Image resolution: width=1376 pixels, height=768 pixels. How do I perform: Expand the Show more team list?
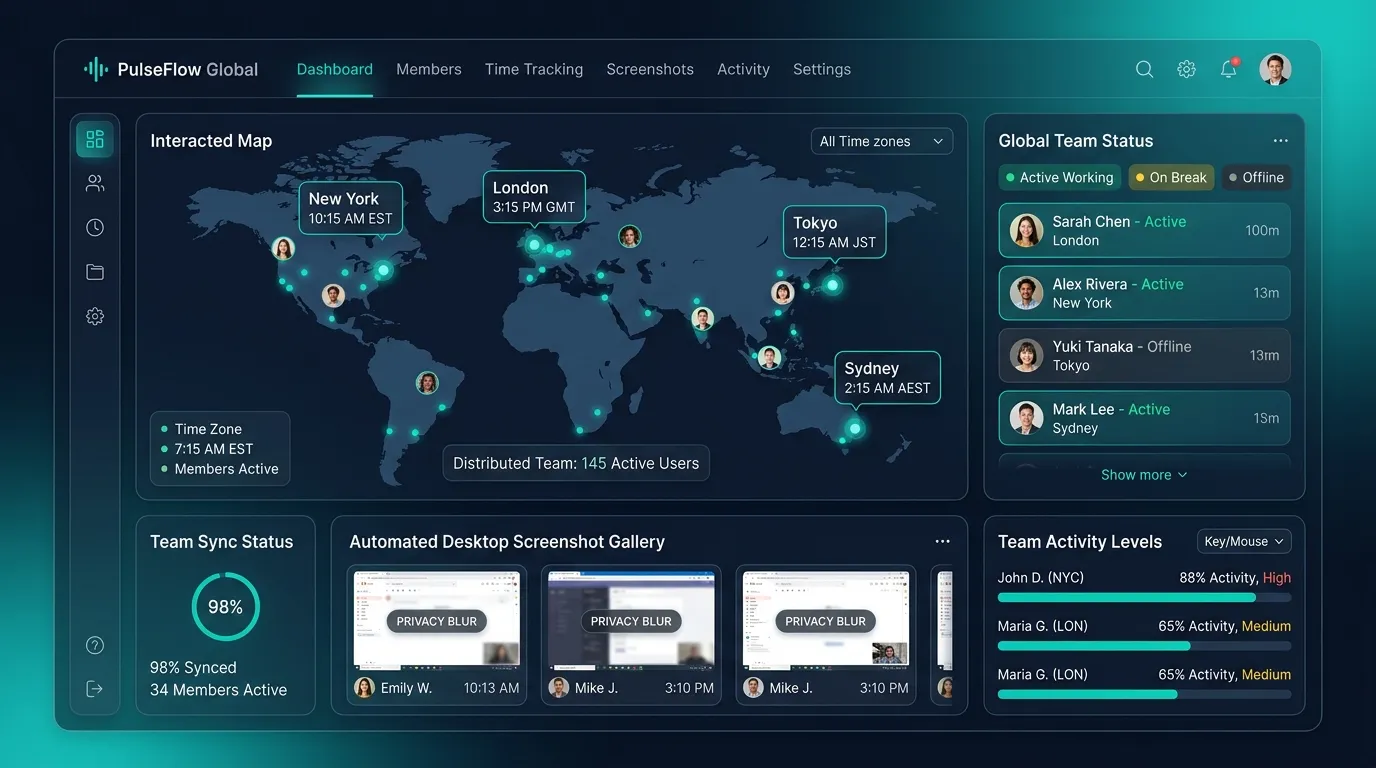pyautogui.click(x=1144, y=475)
